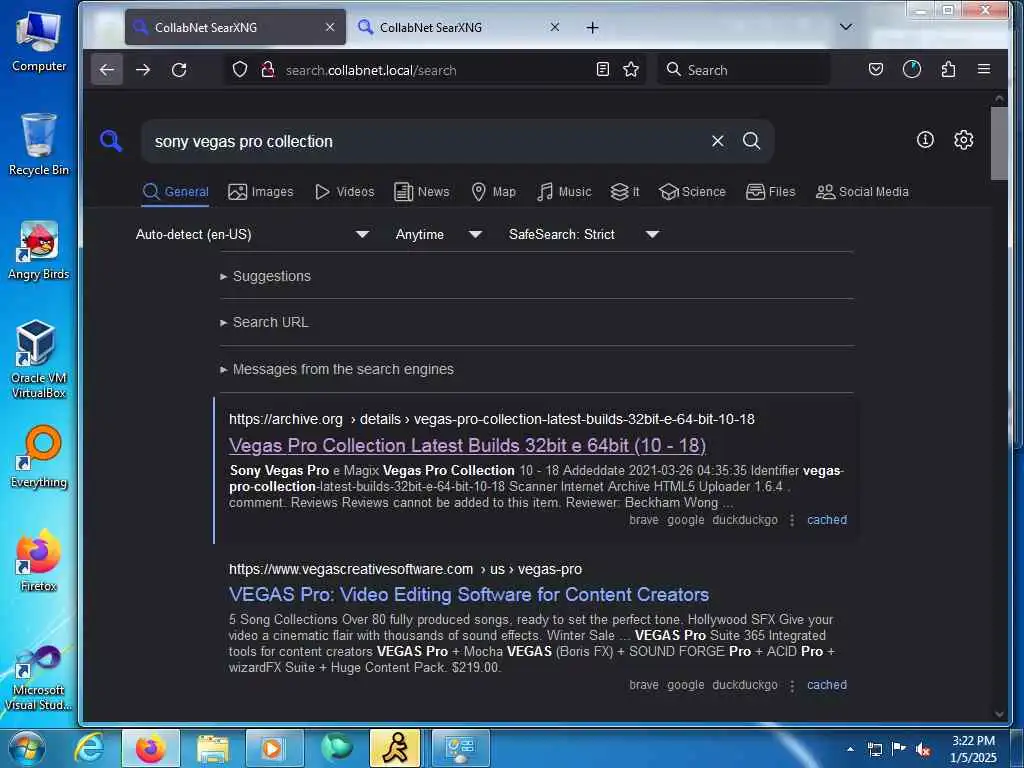Screen dimensions: 1024x768
Task: Select the Map category tab
Action: pos(494,192)
